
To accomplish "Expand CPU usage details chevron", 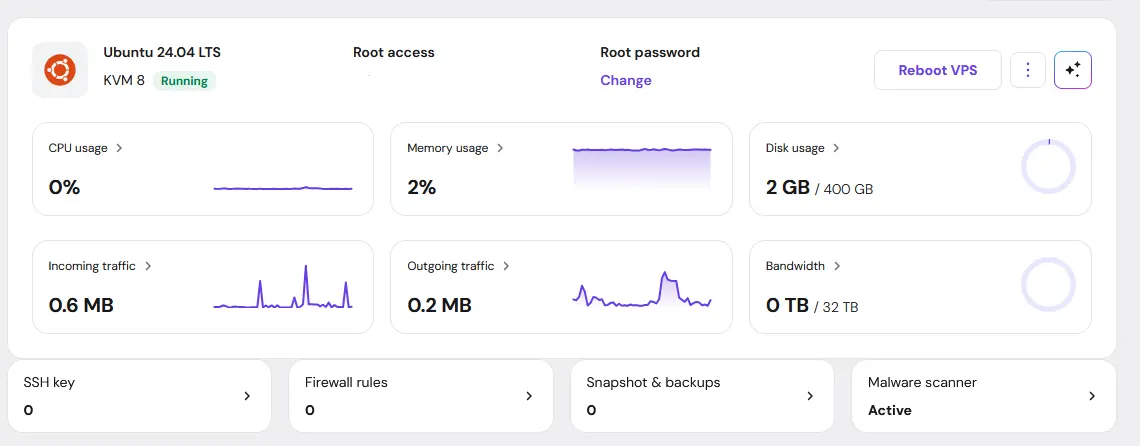I will 119,148.
